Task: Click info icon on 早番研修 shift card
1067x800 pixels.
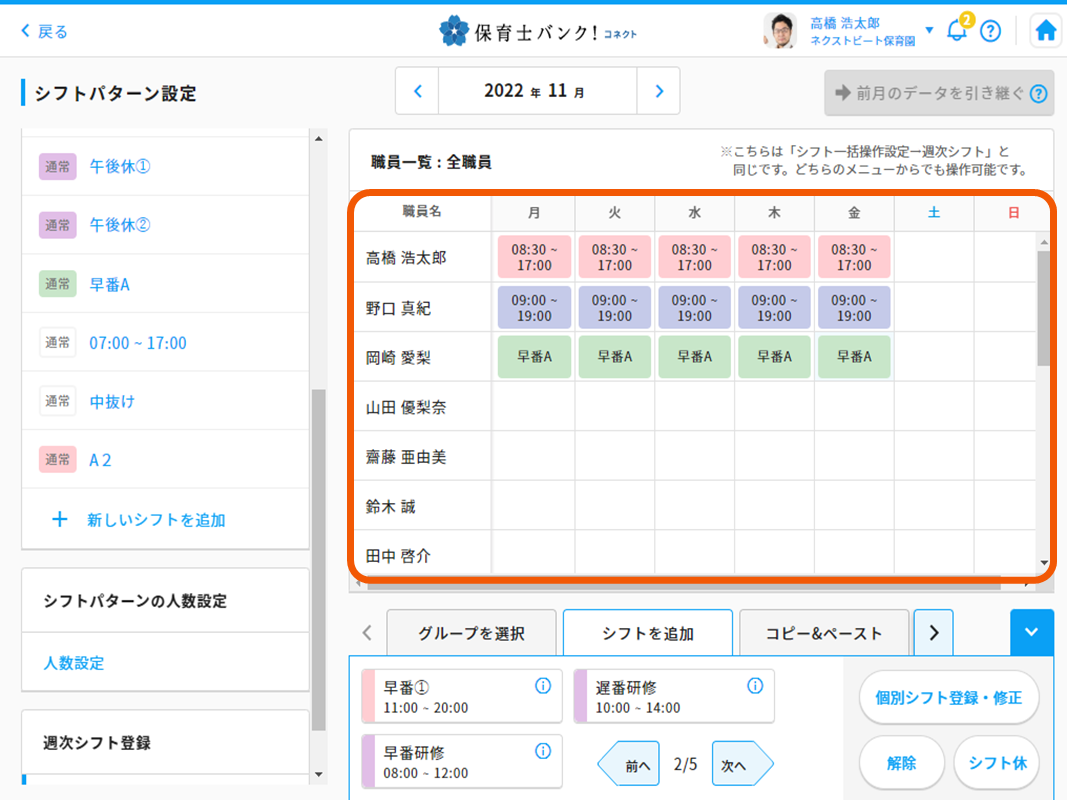Action: [x=543, y=751]
